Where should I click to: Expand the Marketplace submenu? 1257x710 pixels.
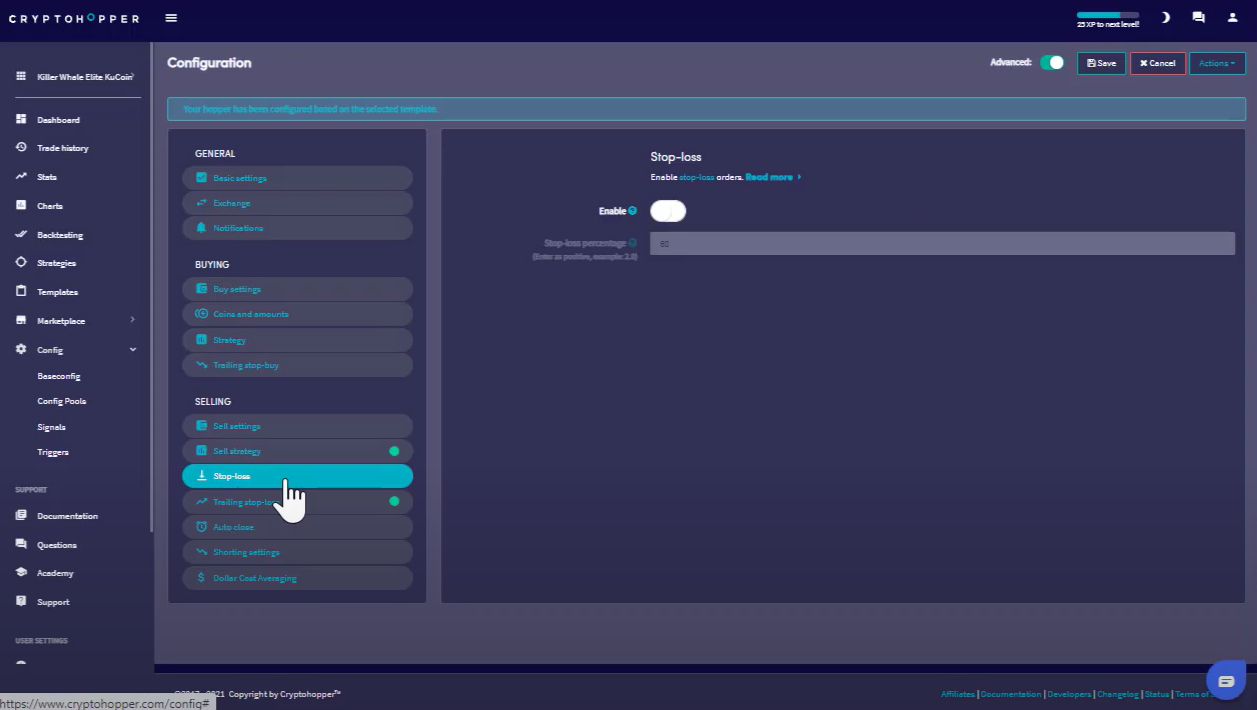132,320
